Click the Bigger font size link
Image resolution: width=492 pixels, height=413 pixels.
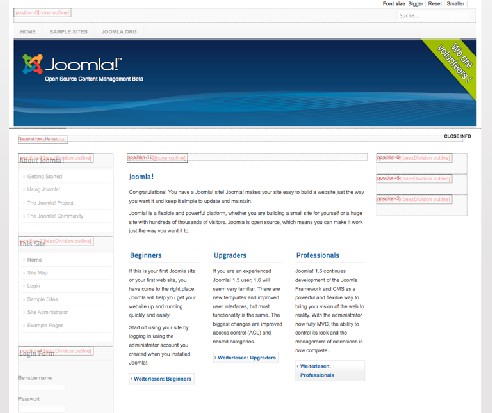pos(416,4)
